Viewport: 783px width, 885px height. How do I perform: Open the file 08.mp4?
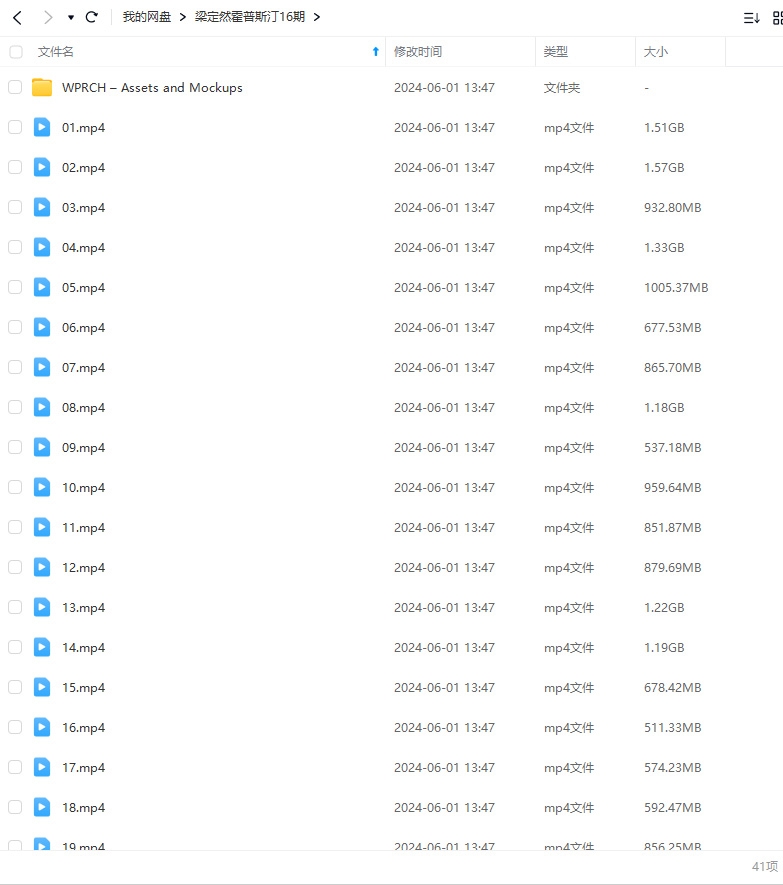83,407
